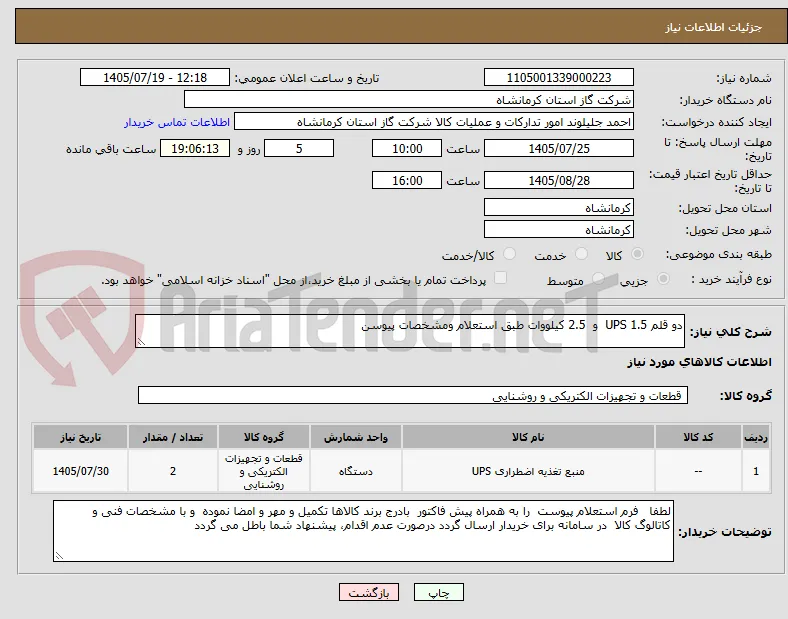Click the توضیحات خریدار notes textarea

(363, 531)
